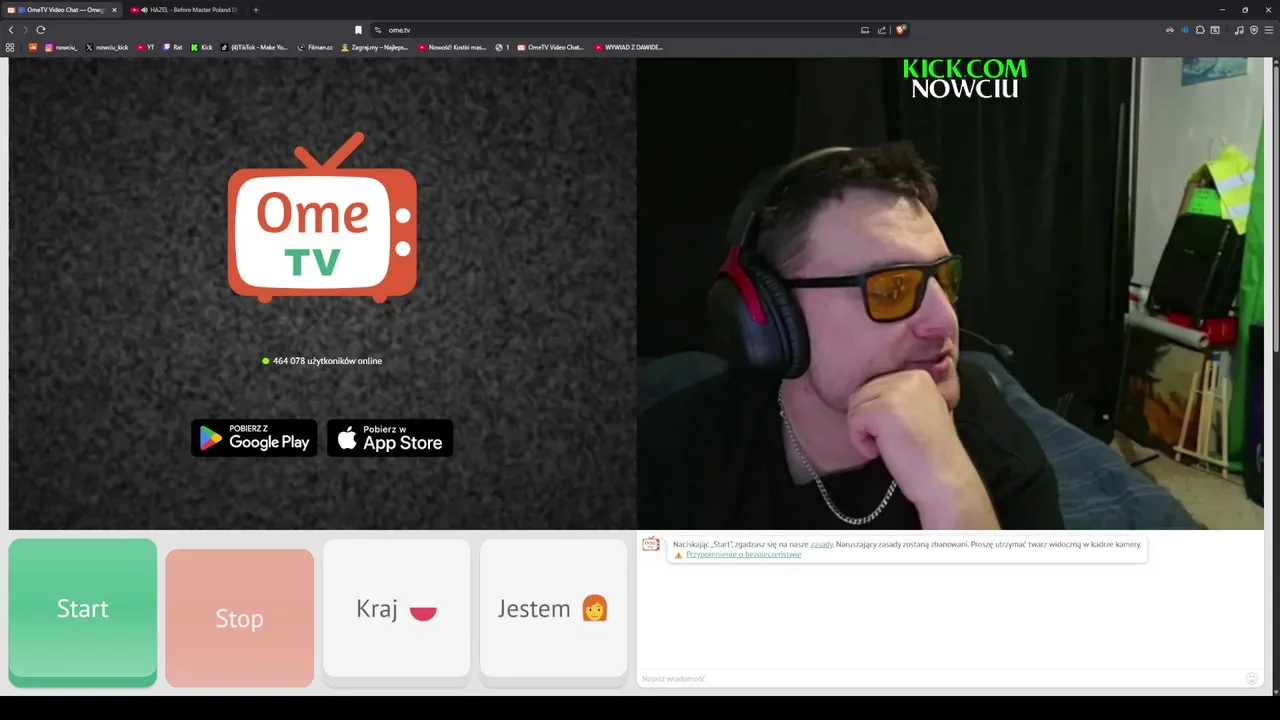Click the green Start button
1280x720 pixels.
[x=83, y=612]
